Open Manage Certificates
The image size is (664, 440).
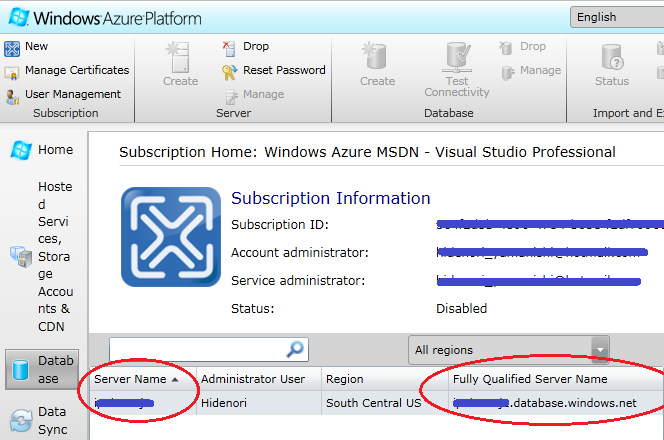77,70
